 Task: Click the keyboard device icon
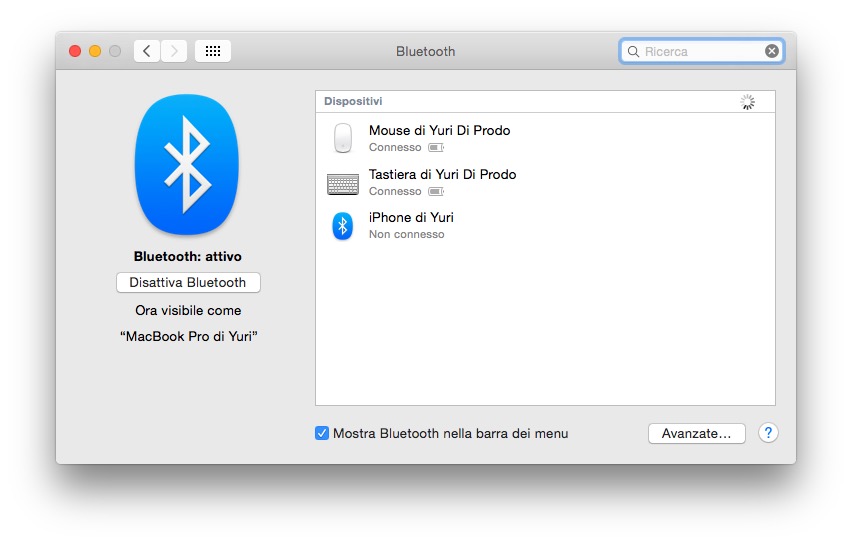point(343,184)
